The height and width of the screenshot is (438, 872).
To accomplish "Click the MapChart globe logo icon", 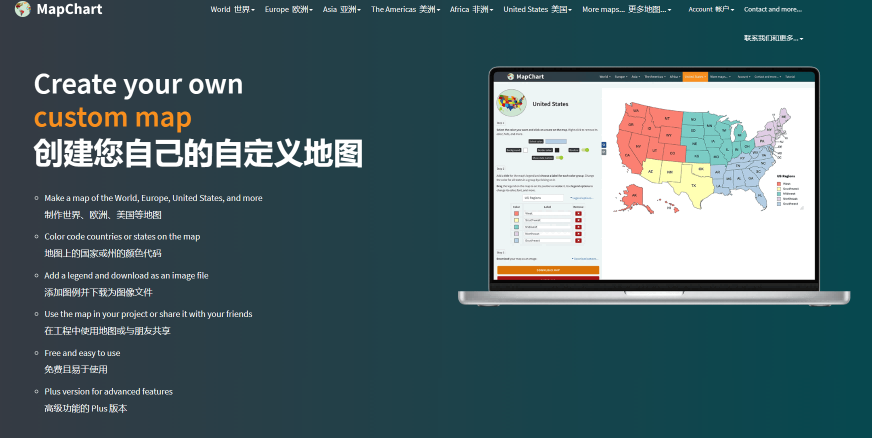I will [x=22, y=9].
